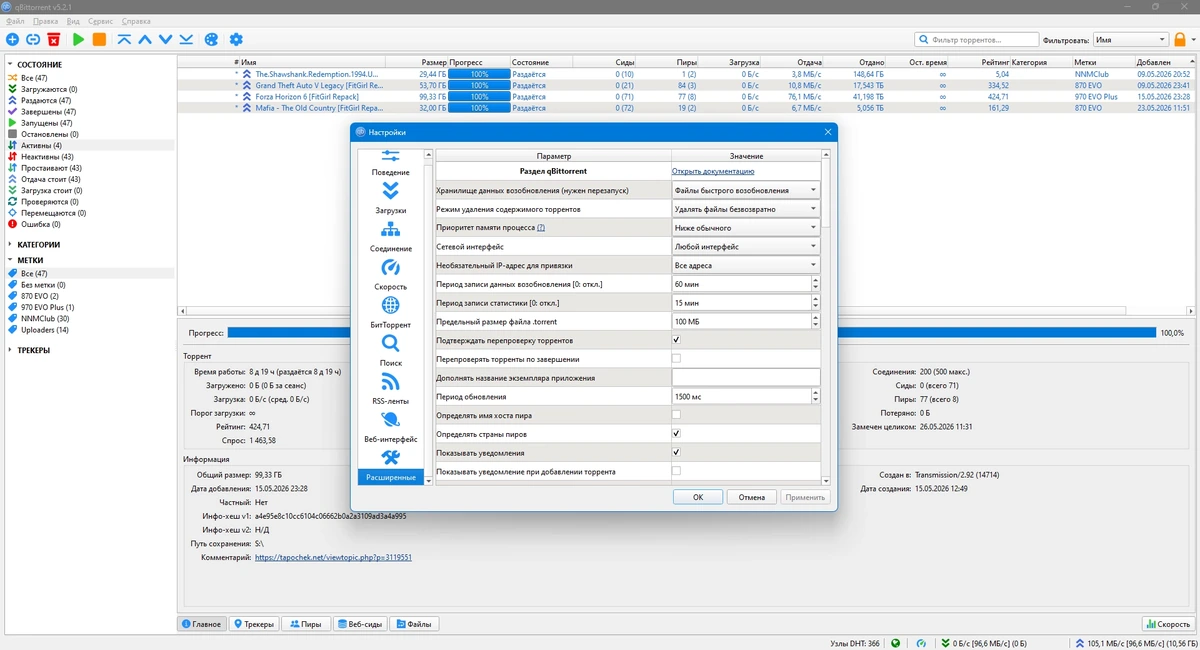Click the orange stop torrent icon
Image resolution: width=1200 pixels, height=650 pixels.
tap(99, 40)
